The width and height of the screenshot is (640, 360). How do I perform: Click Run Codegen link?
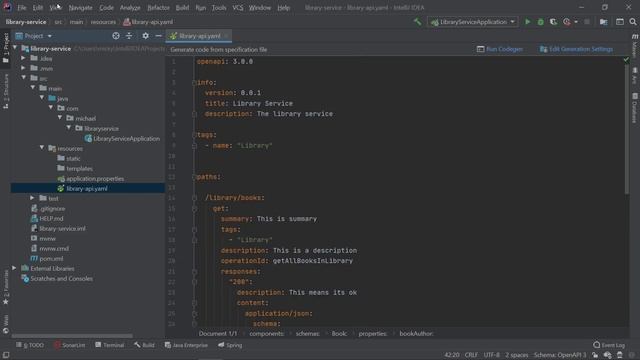[500, 49]
